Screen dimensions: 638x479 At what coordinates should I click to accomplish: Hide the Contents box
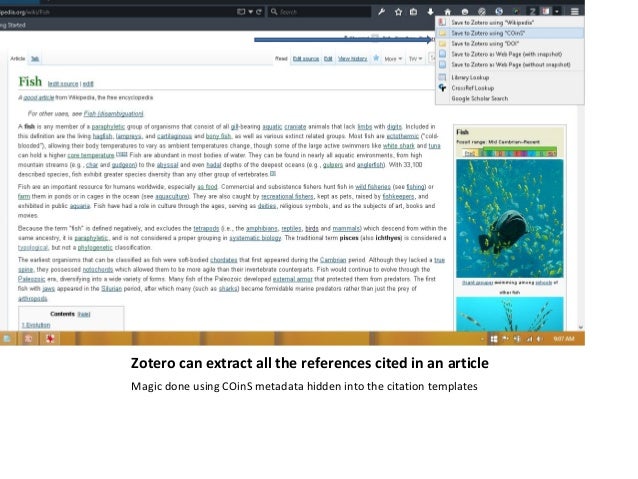click(84, 314)
